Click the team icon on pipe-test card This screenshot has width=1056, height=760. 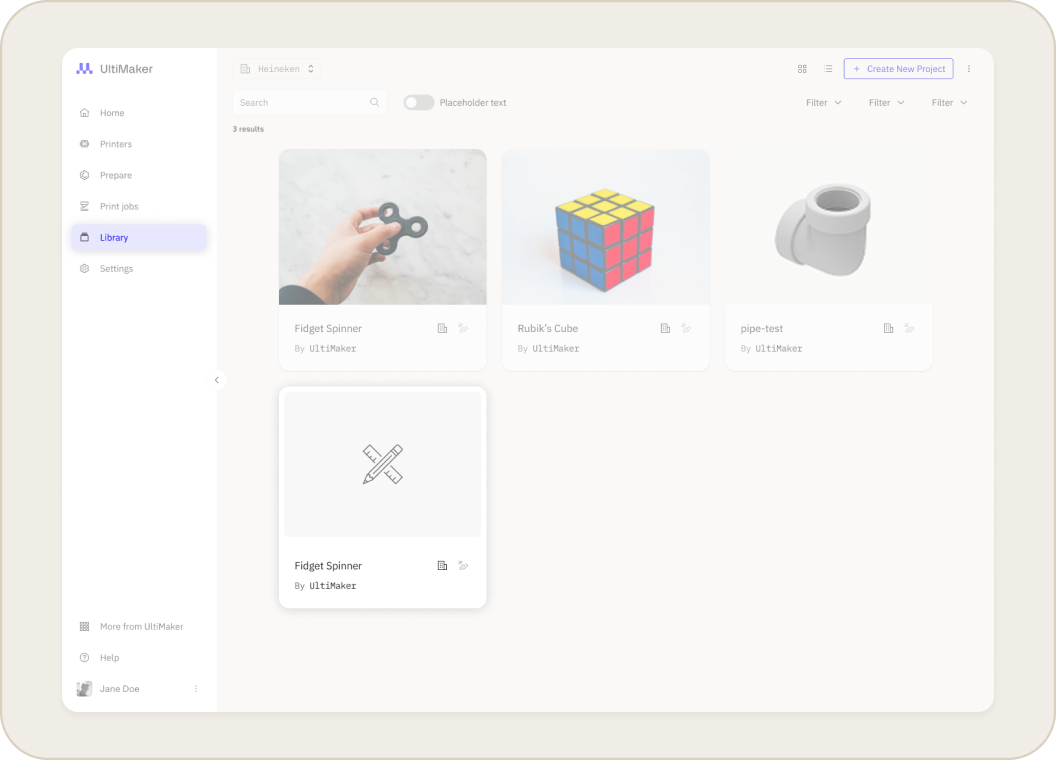pyautogui.click(x=888, y=328)
